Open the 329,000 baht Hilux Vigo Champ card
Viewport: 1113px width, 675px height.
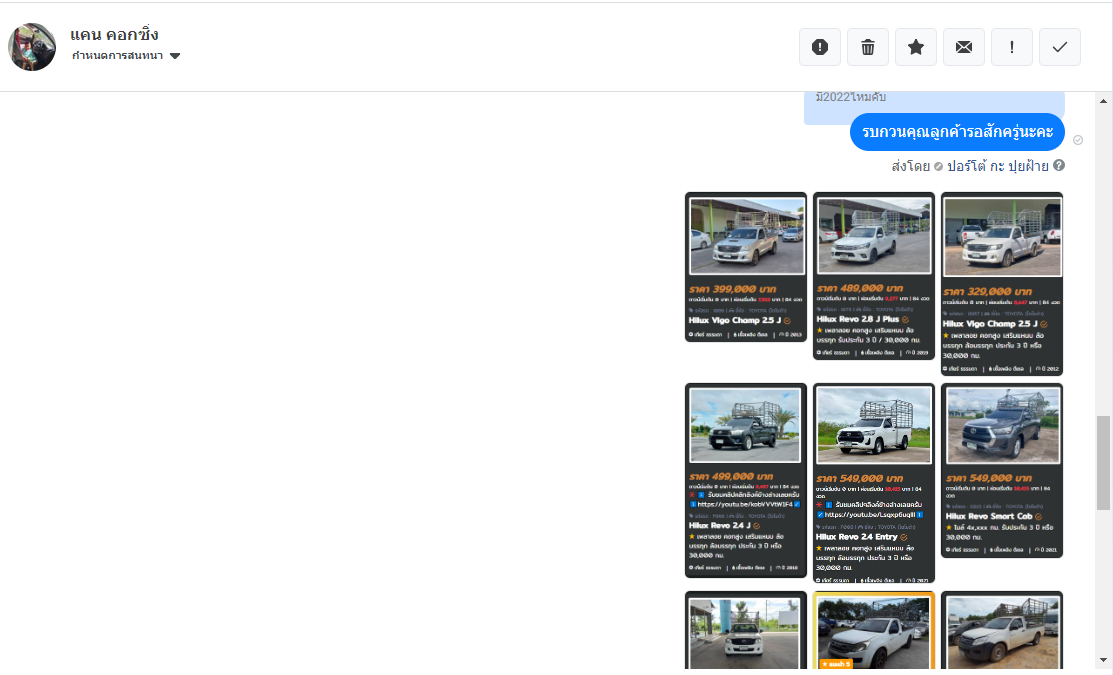click(1001, 284)
